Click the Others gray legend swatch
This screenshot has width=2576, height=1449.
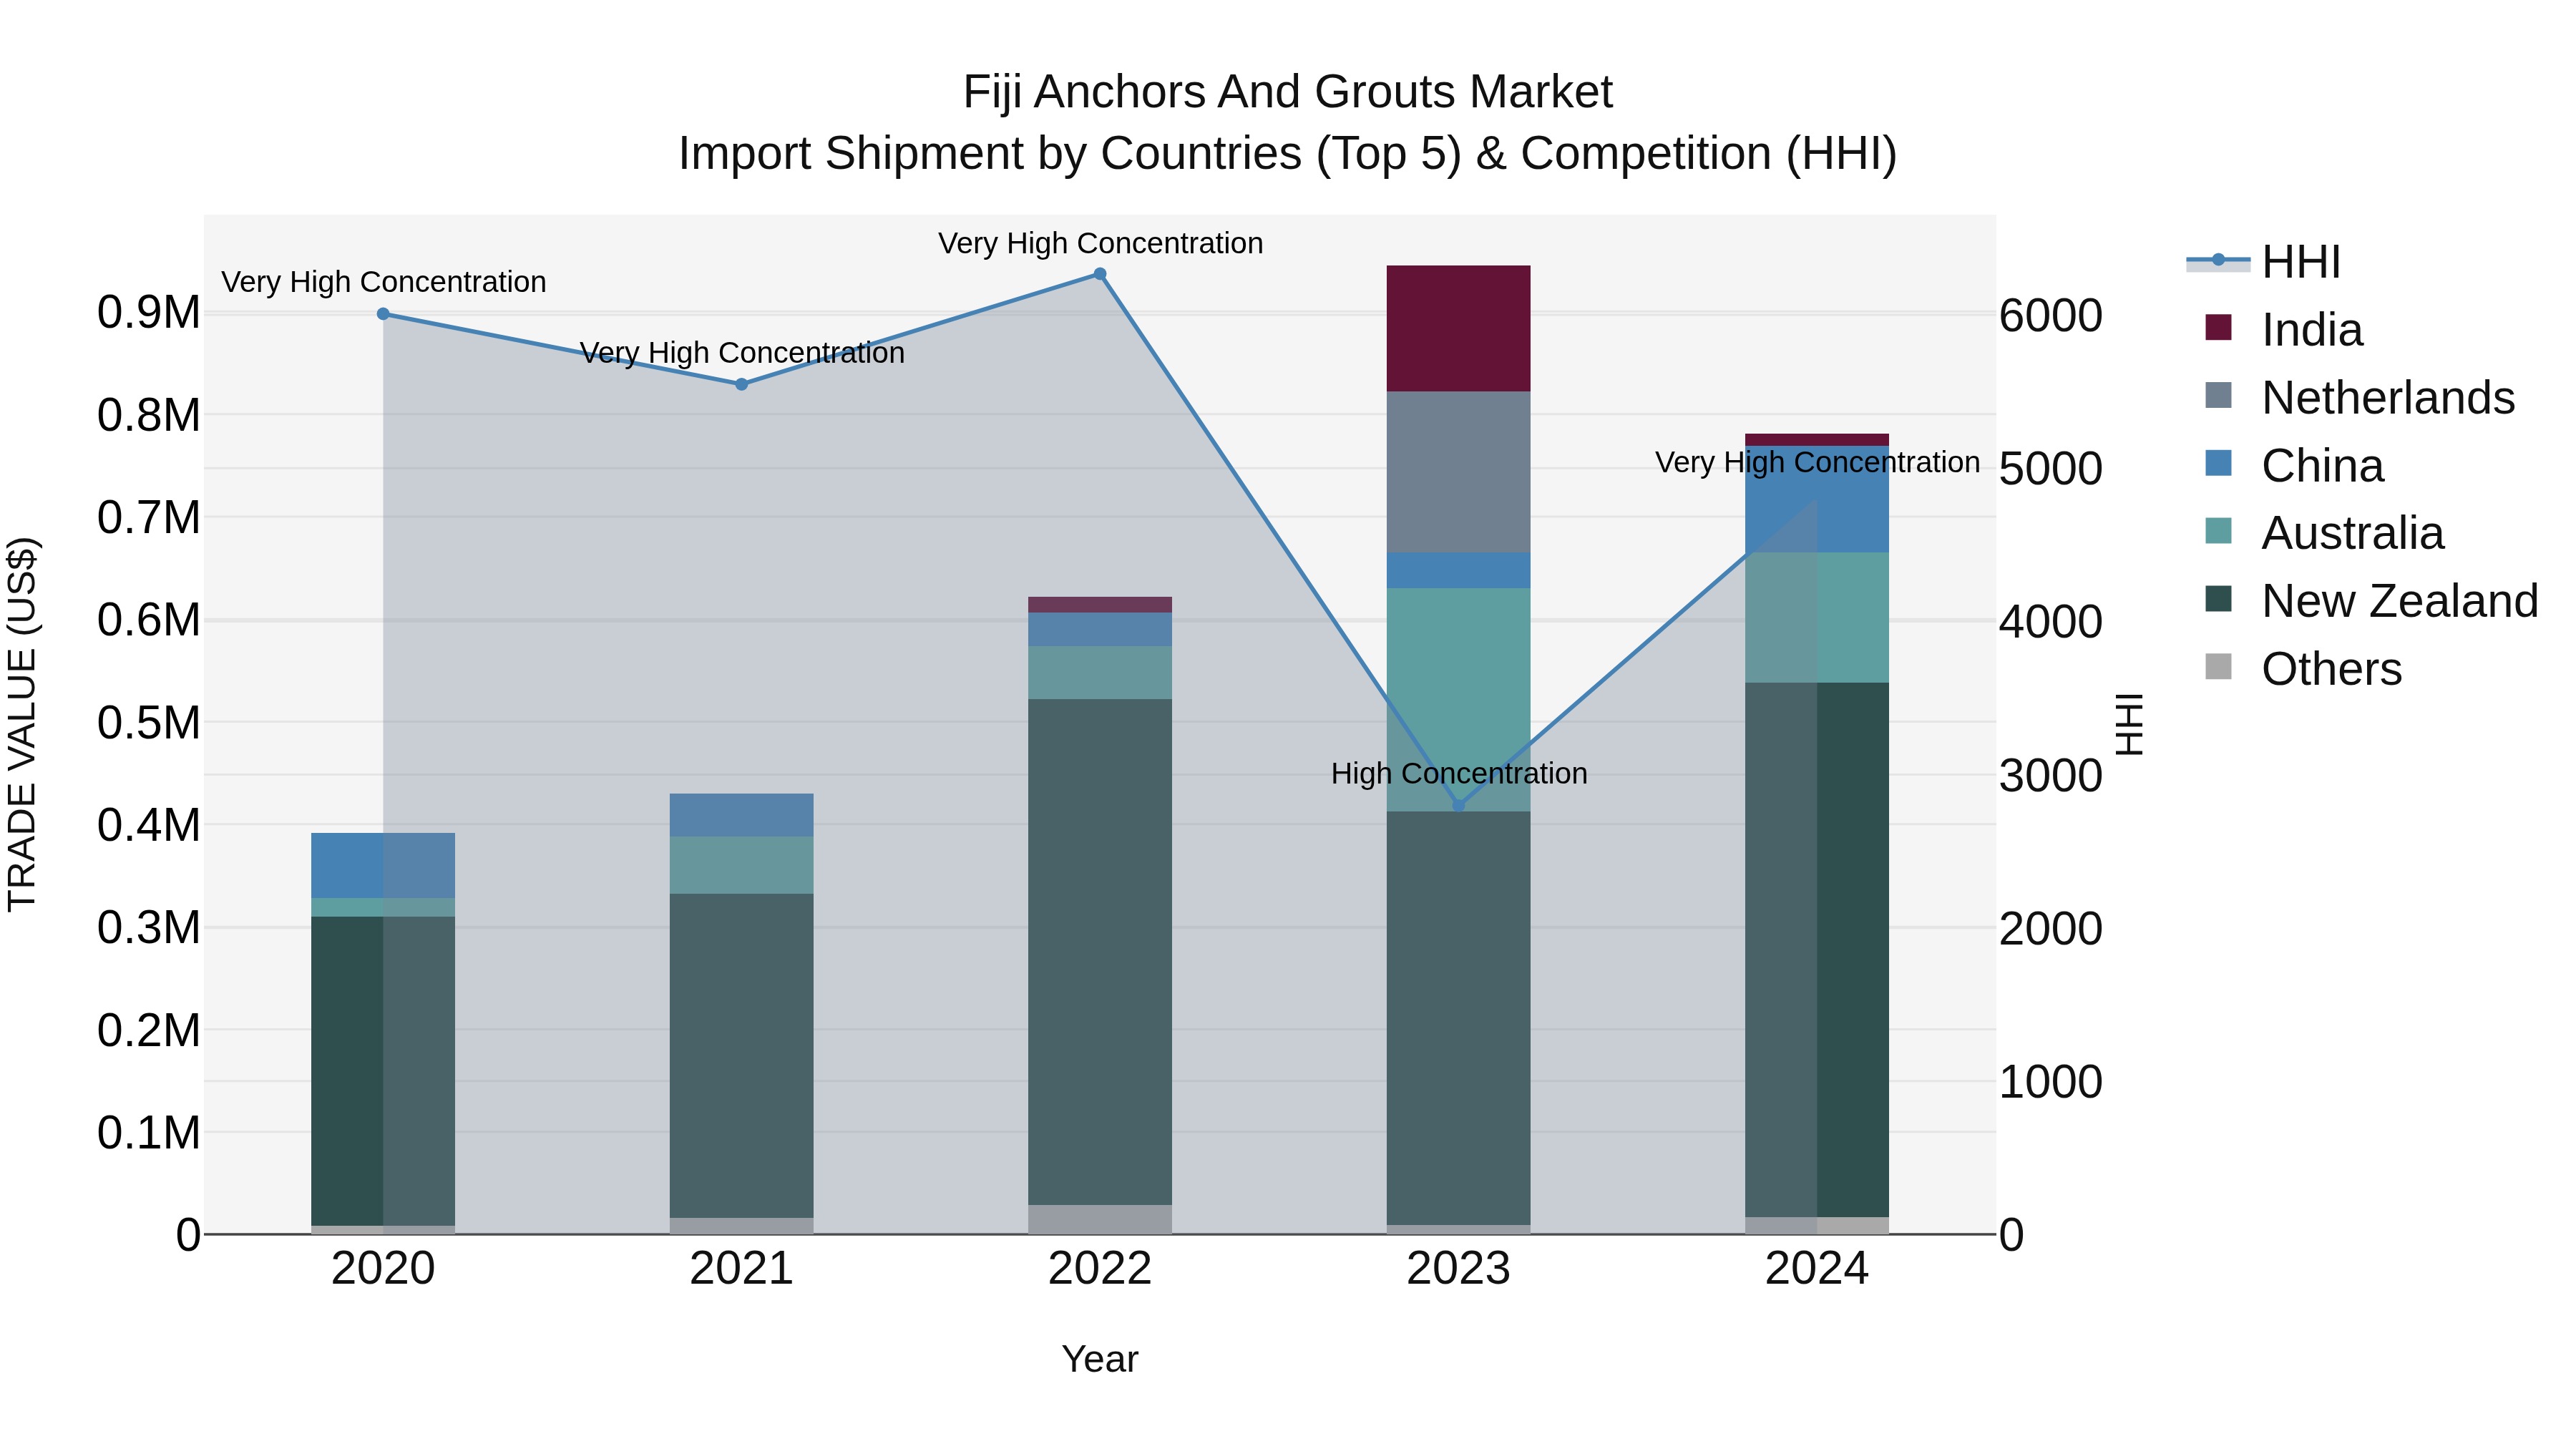[2218, 666]
